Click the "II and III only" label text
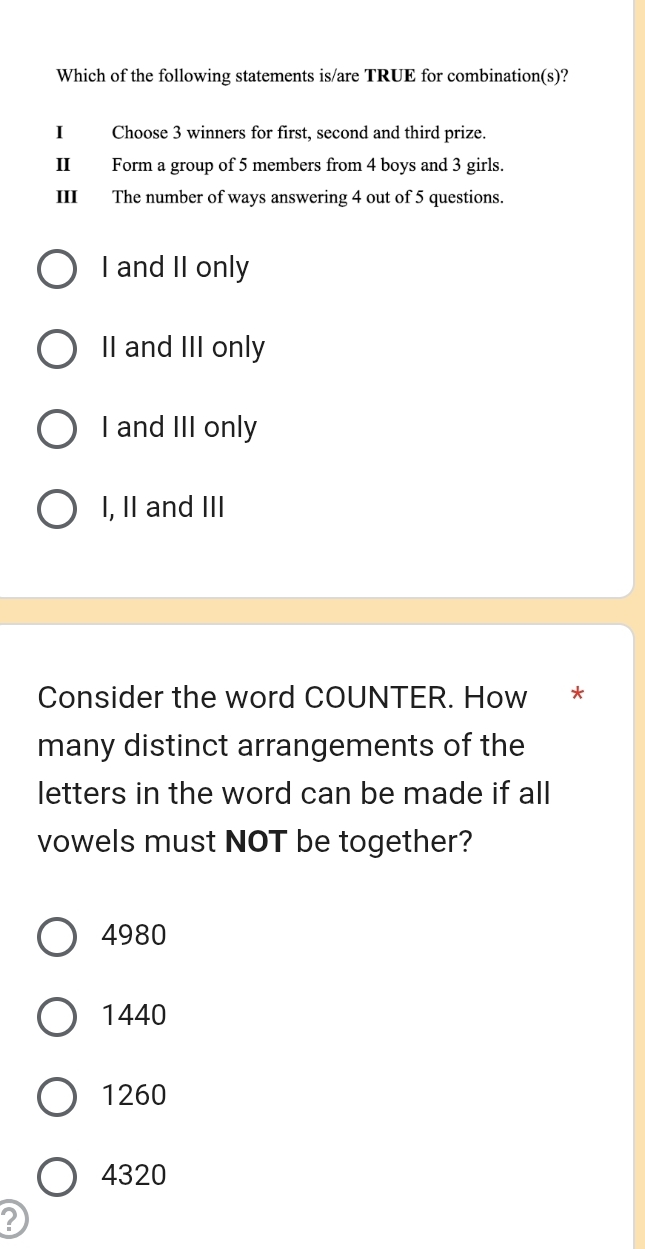645x1249 pixels. 184,348
